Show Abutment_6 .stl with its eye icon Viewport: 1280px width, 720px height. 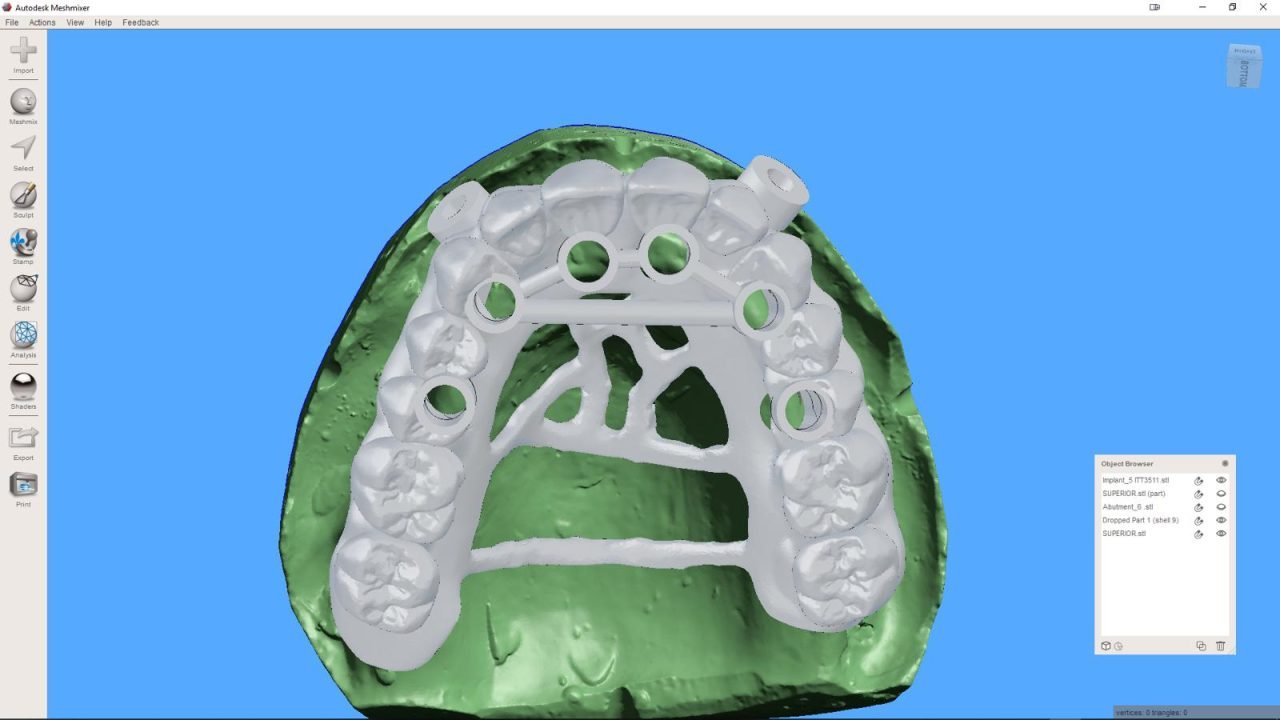(x=1221, y=507)
